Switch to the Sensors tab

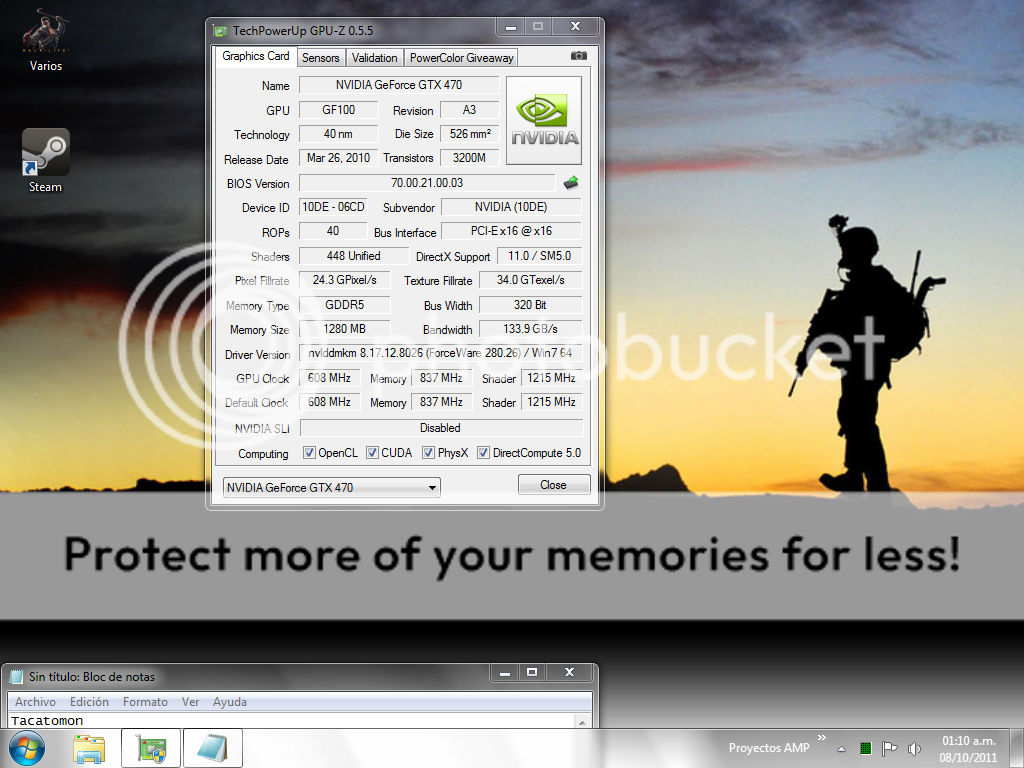coord(321,57)
